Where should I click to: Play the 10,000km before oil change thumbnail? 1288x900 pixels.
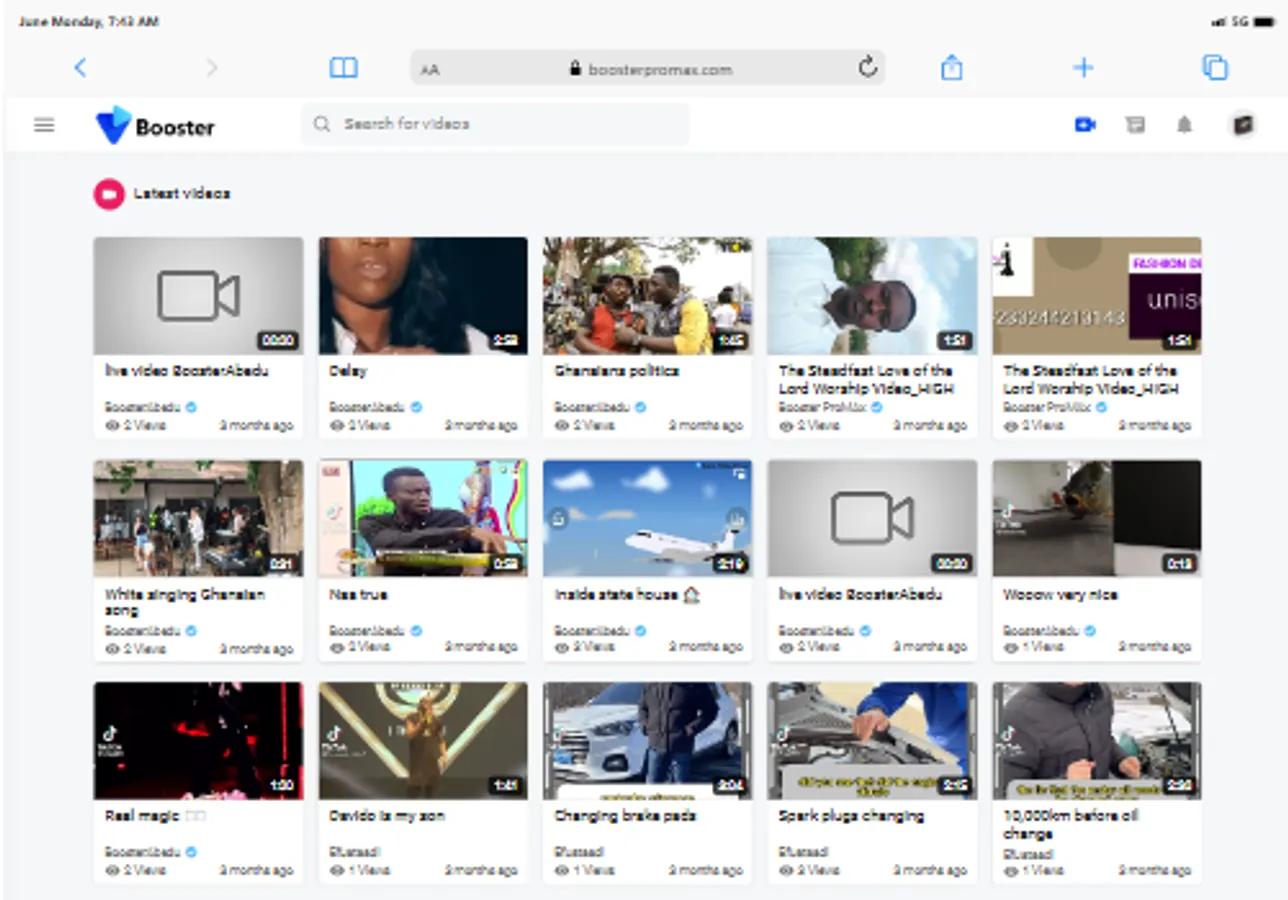click(1097, 741)
